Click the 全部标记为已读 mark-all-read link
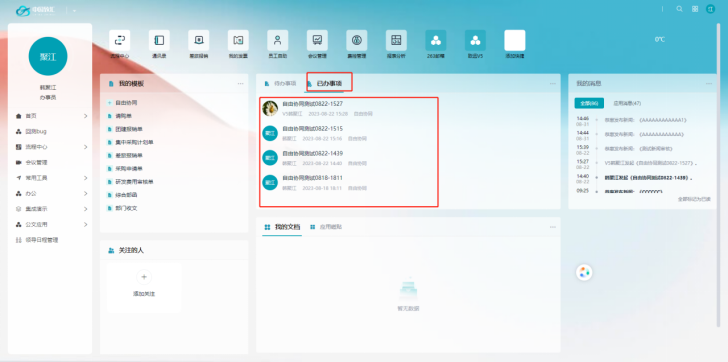This screenshot has height=362, width=728. coord(694,199)
